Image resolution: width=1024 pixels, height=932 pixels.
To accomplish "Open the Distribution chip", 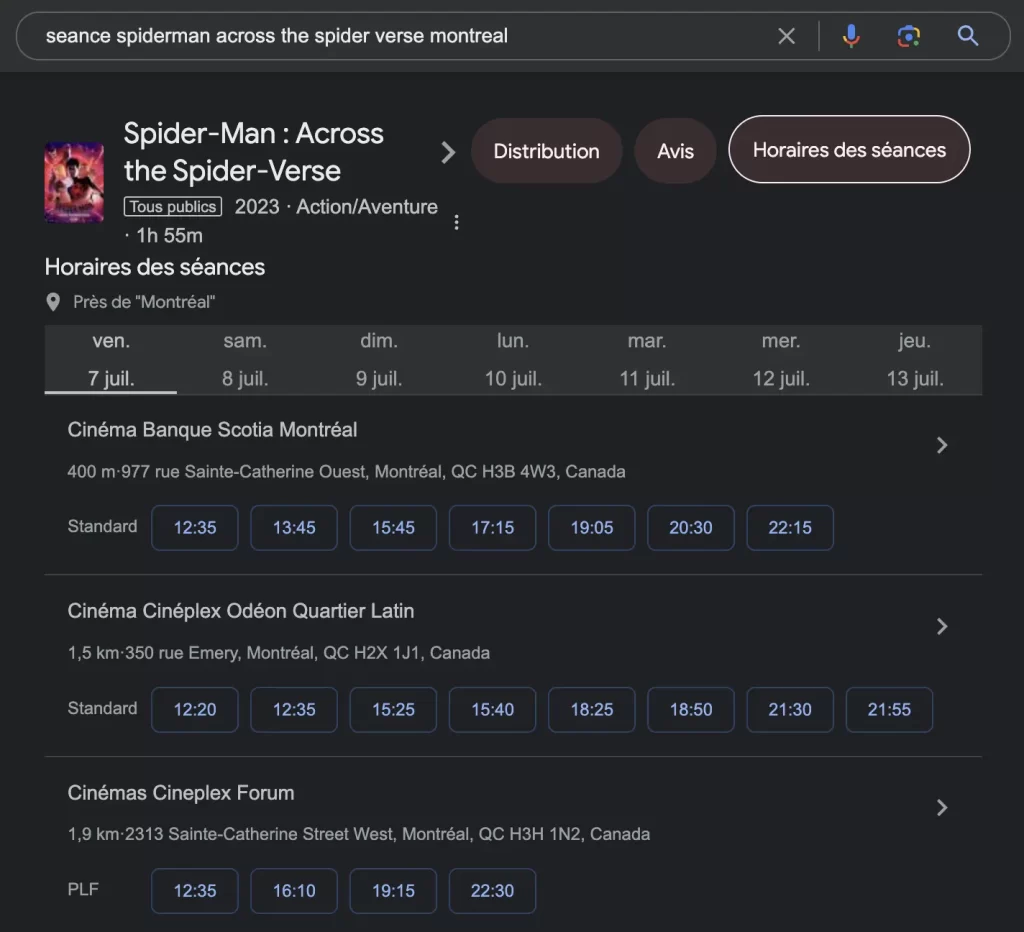I will point(546,151).
